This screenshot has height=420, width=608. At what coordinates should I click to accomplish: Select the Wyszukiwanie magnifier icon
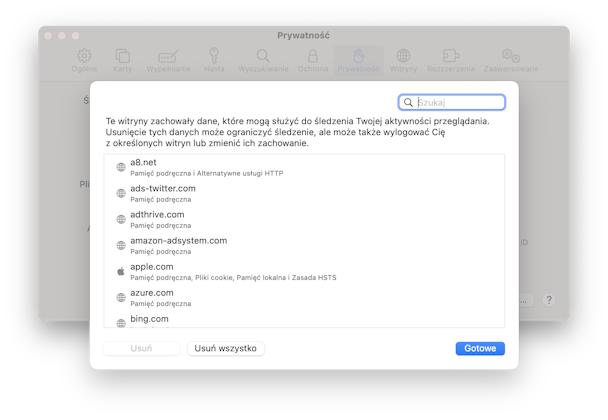click(263, 56)
